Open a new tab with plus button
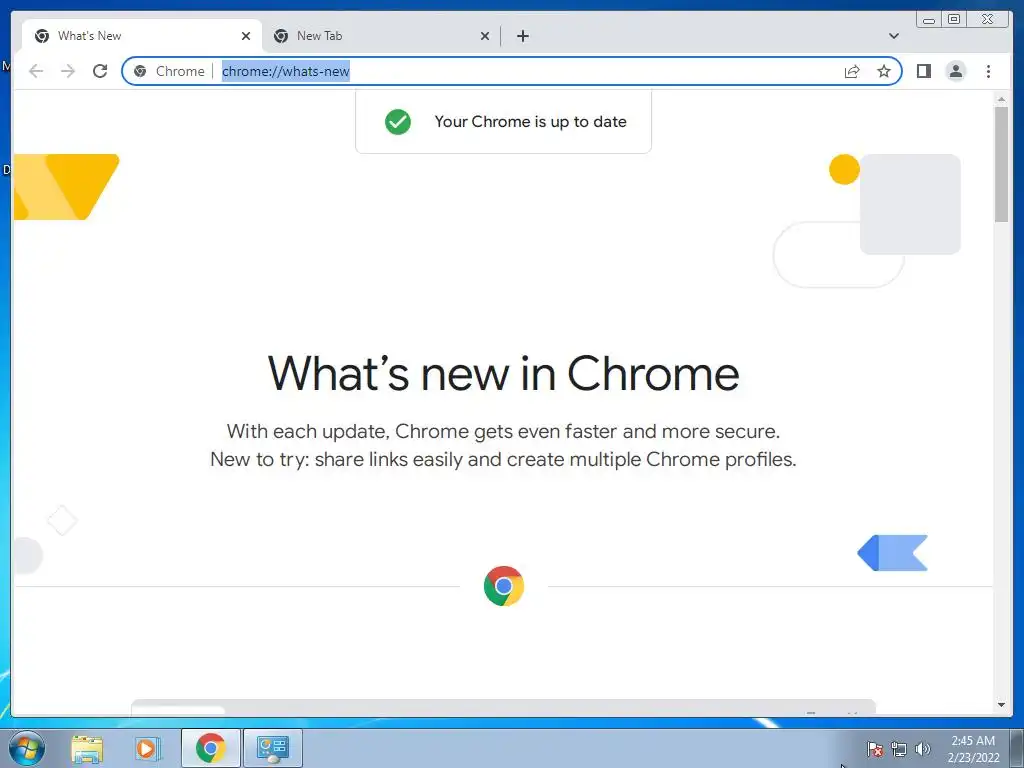This screenshot has width=1024, height=768. click(x=522, y=36)
